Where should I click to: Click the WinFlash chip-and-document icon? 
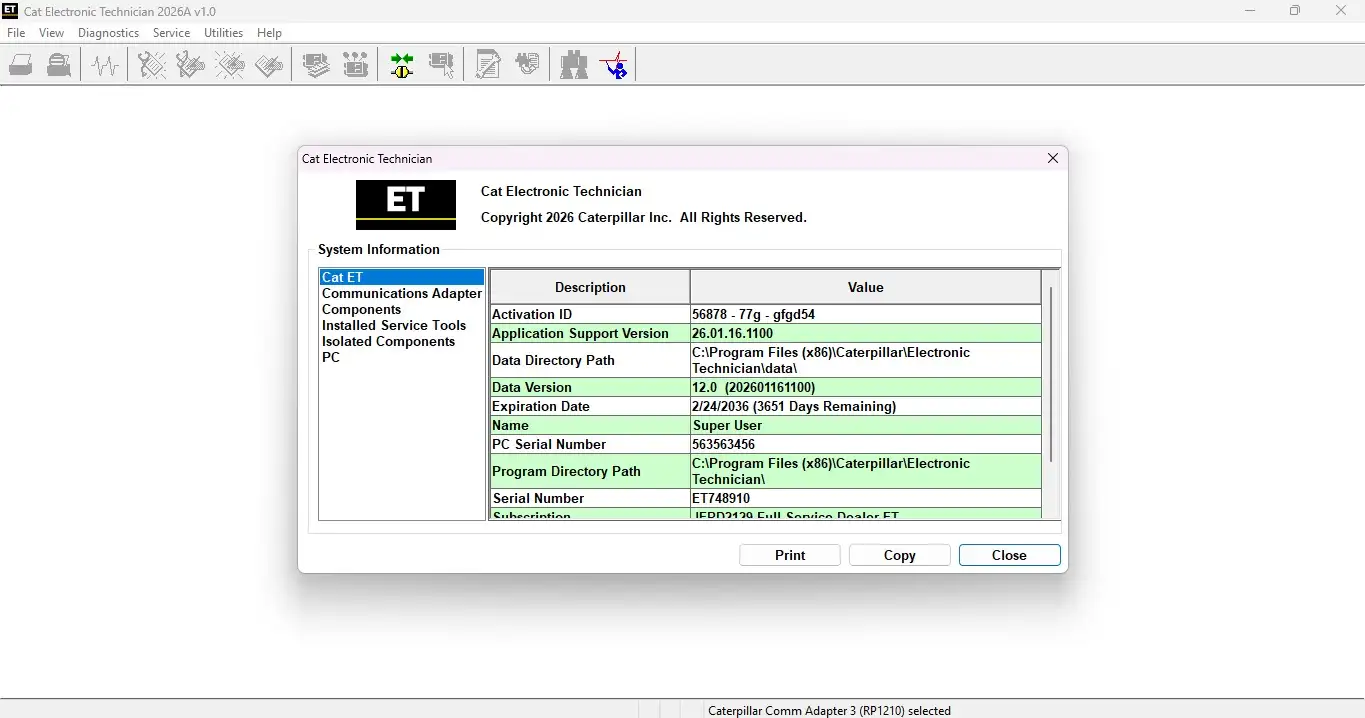click(527, 65)
